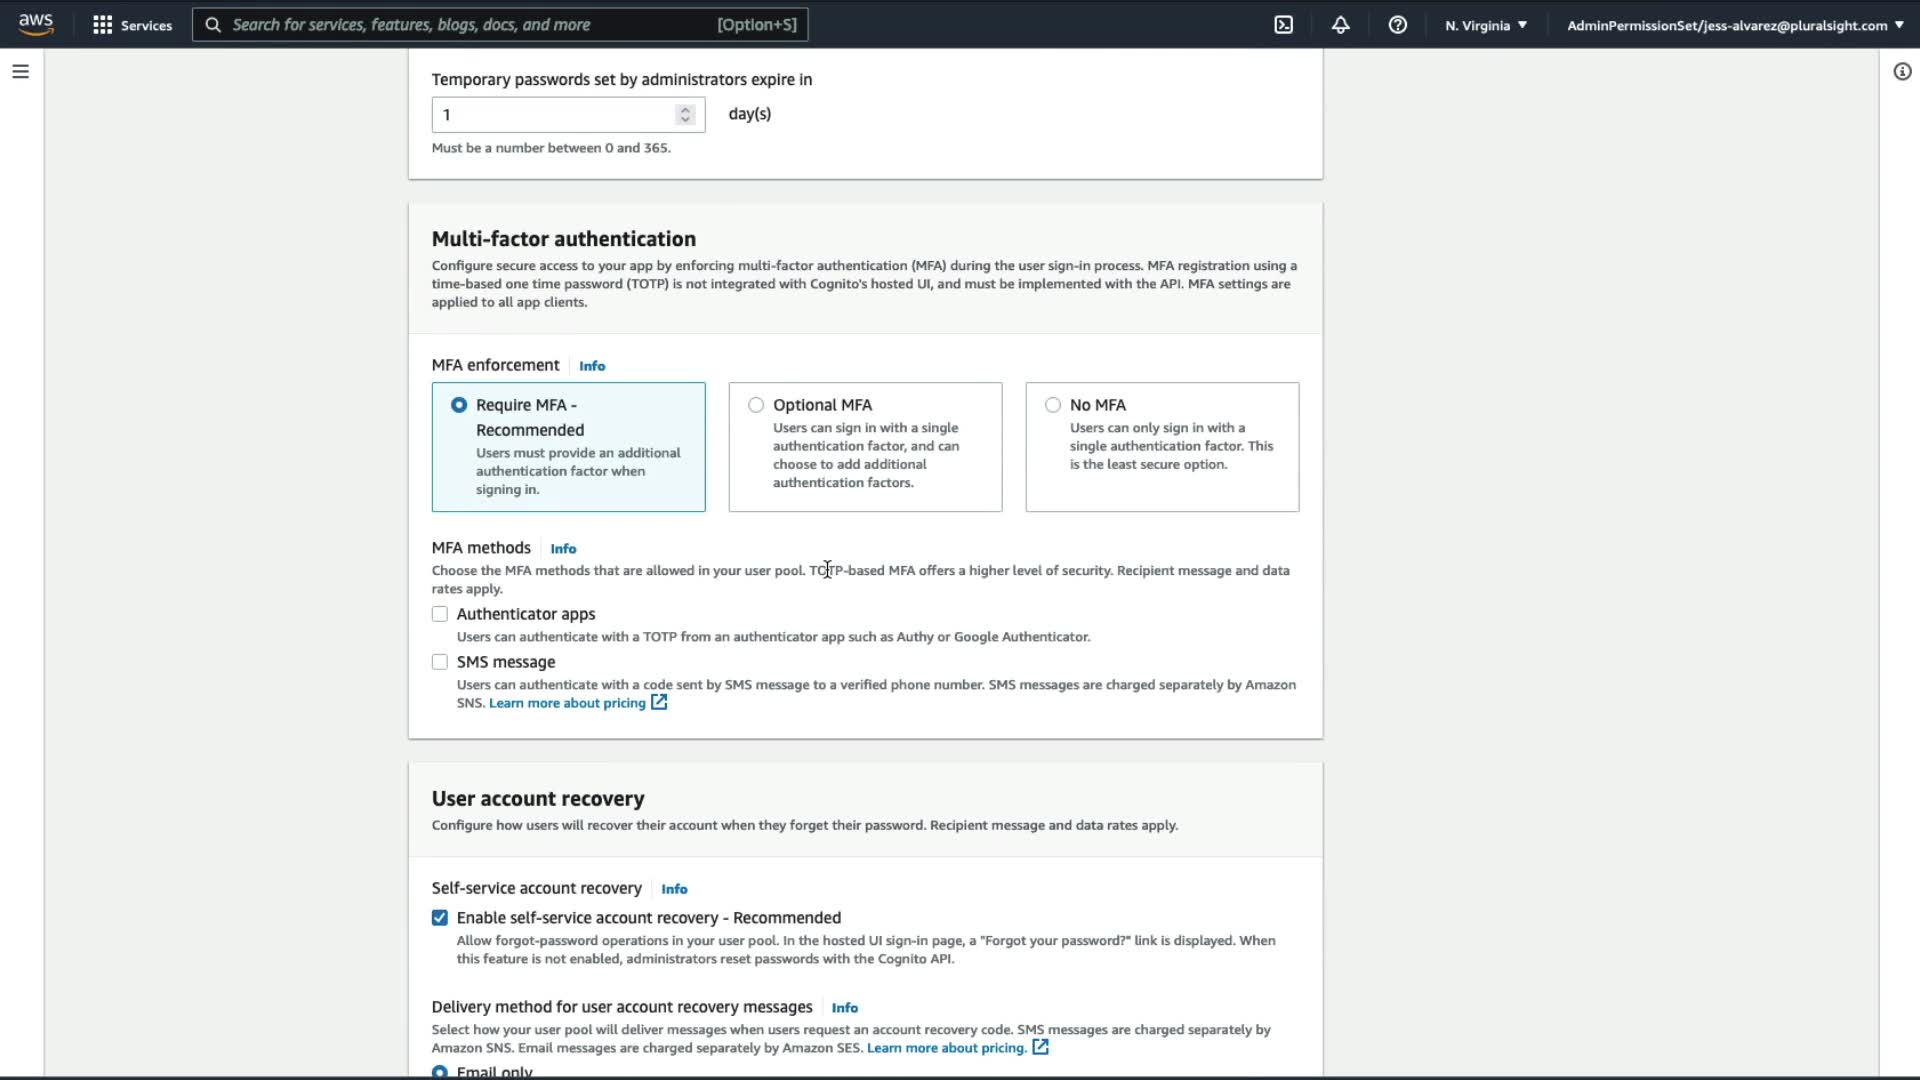This screenshot has width=1920, height=1080.
Task: Focus the AWS services search field
Action: (470, 25)
